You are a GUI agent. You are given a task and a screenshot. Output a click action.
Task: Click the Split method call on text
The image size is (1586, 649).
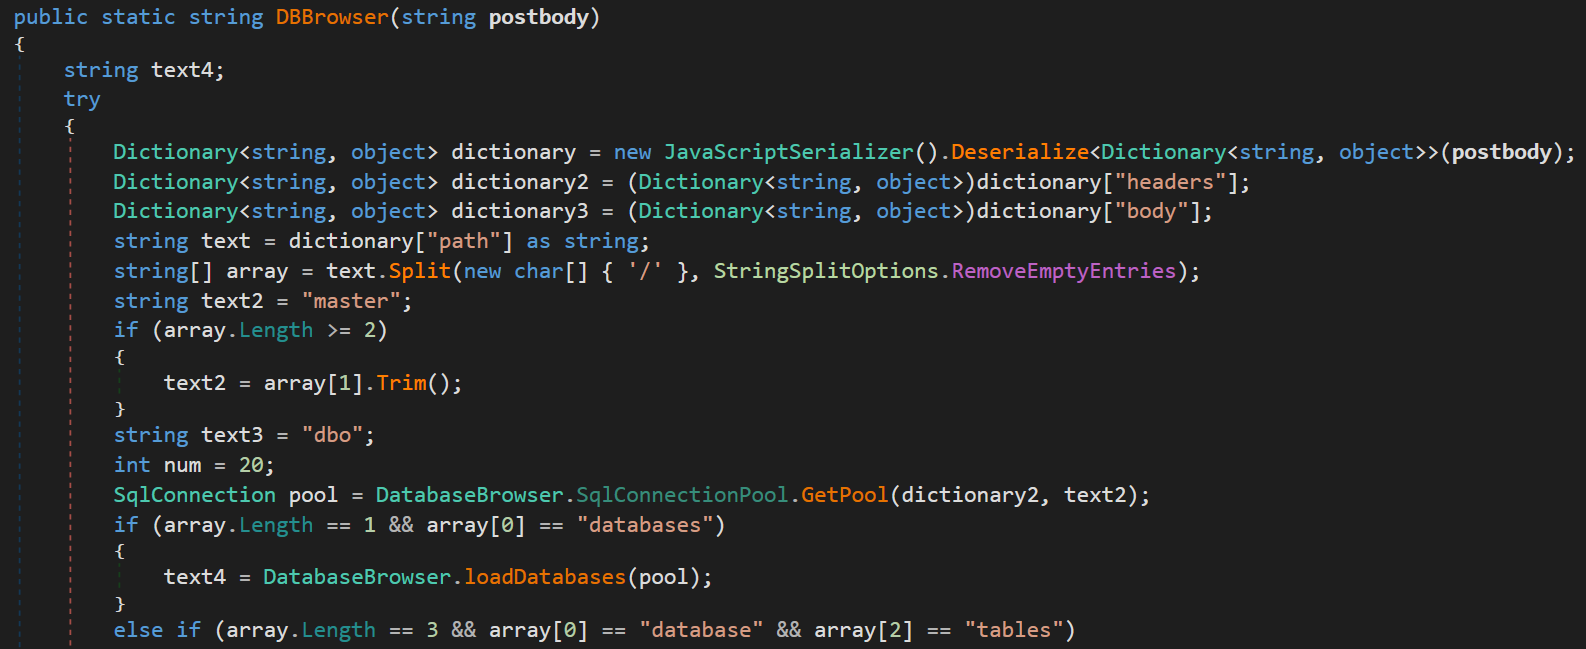click(x=420, y=271)
